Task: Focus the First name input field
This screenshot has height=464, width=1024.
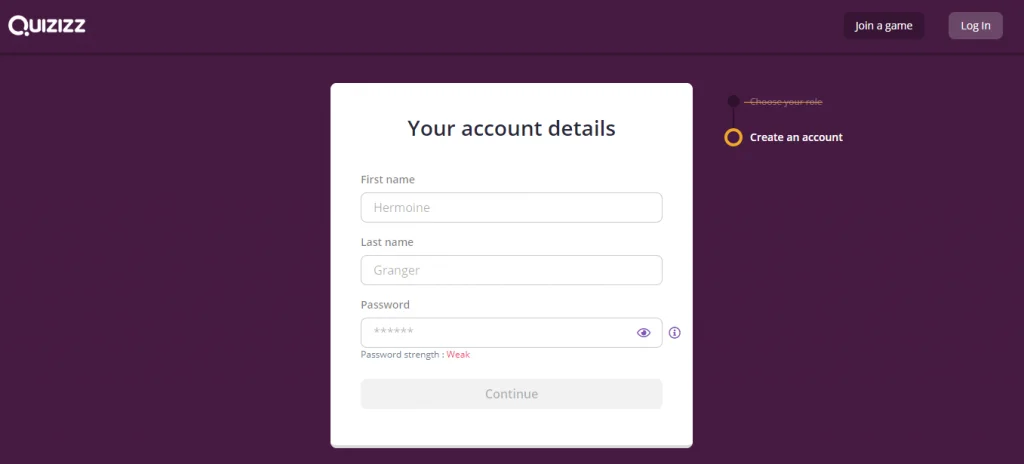Action: [x=511, y=208]
